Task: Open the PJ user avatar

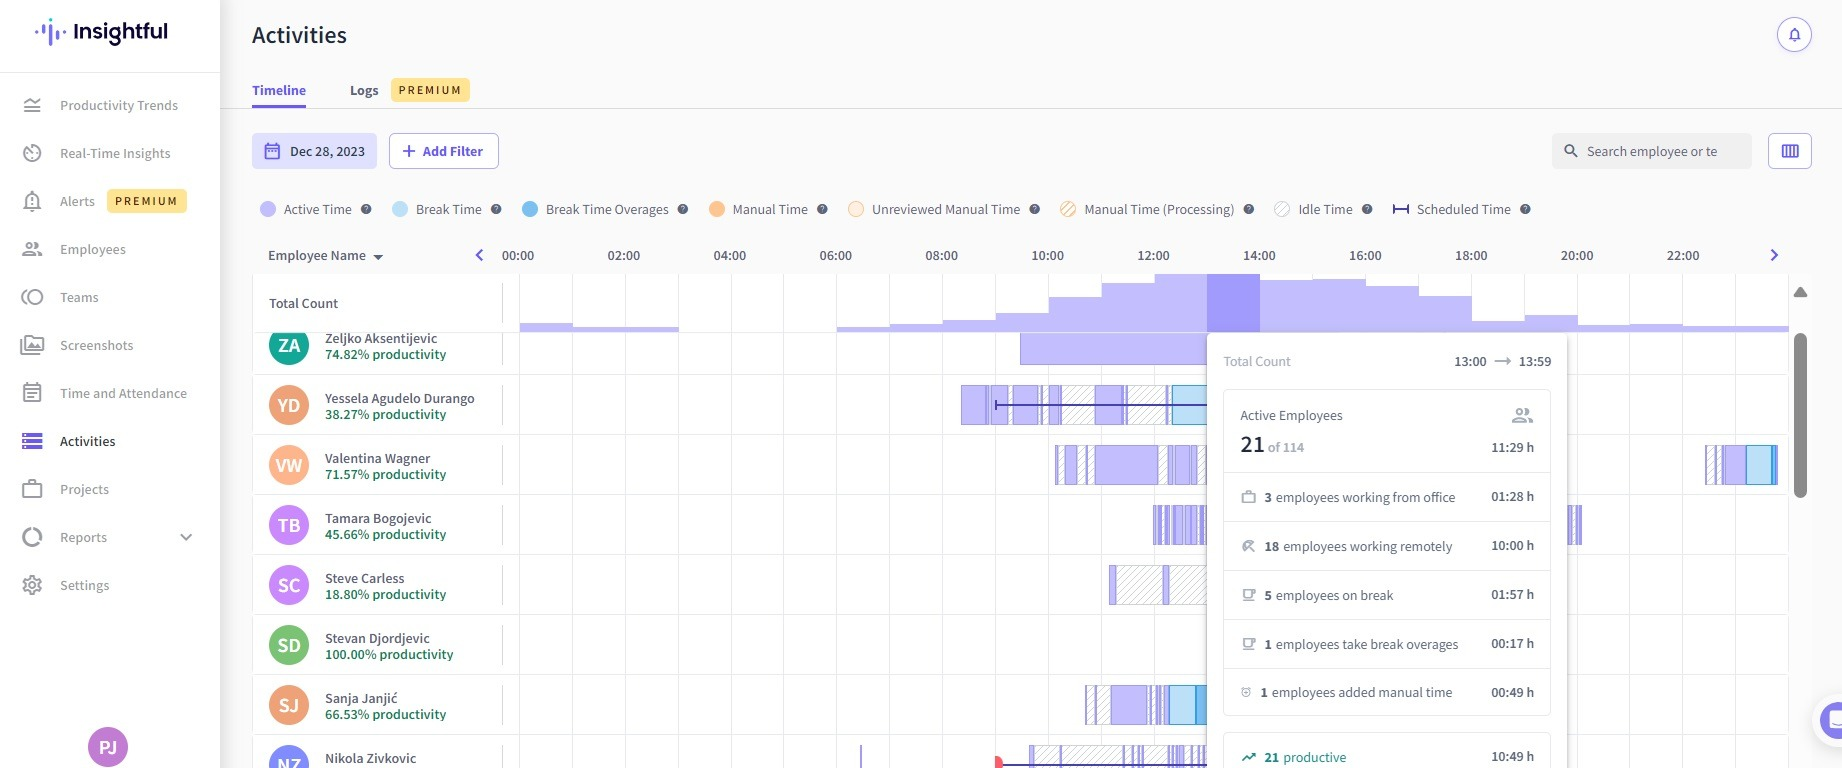Action: [x=108, y=747]
